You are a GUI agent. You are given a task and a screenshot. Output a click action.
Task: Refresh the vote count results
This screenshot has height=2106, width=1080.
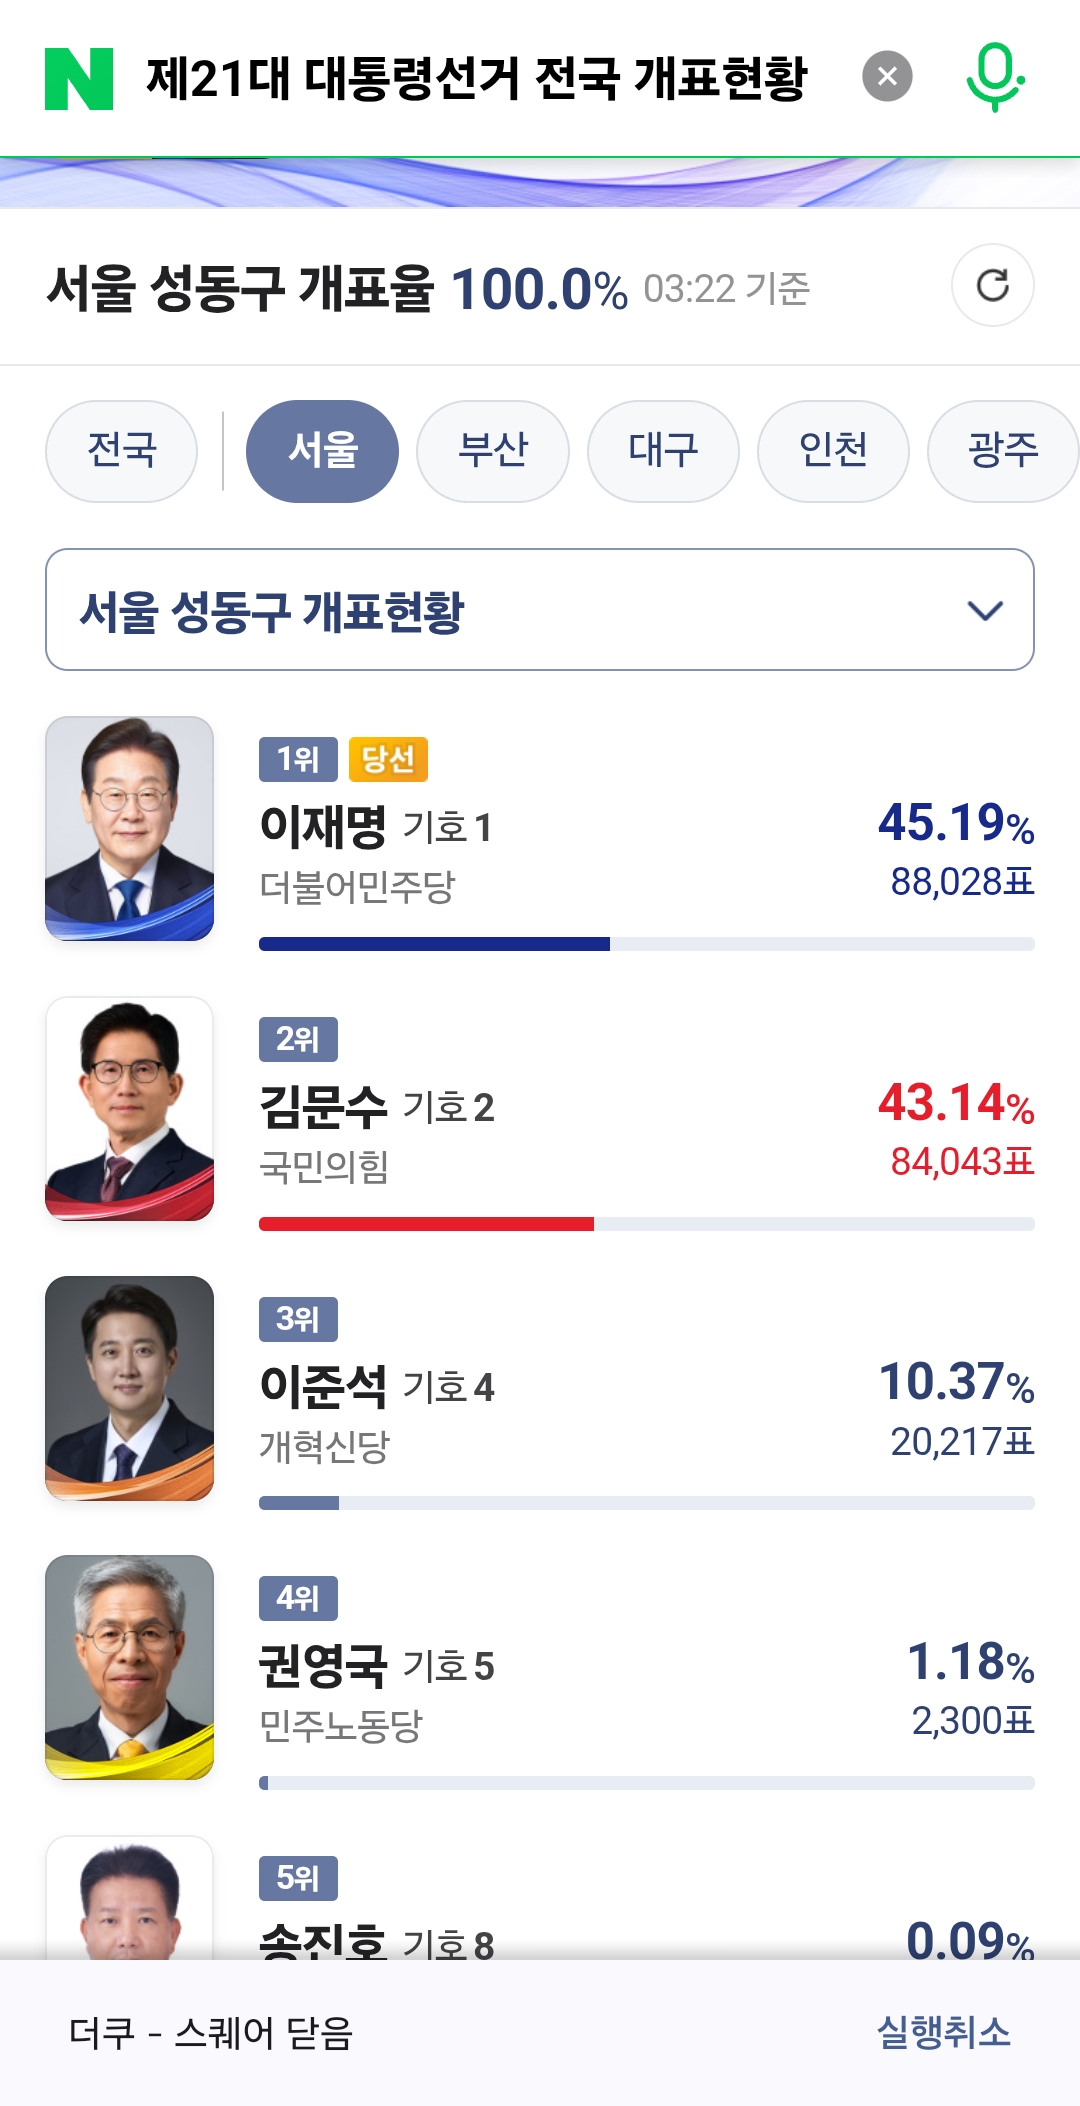point(992,286)
